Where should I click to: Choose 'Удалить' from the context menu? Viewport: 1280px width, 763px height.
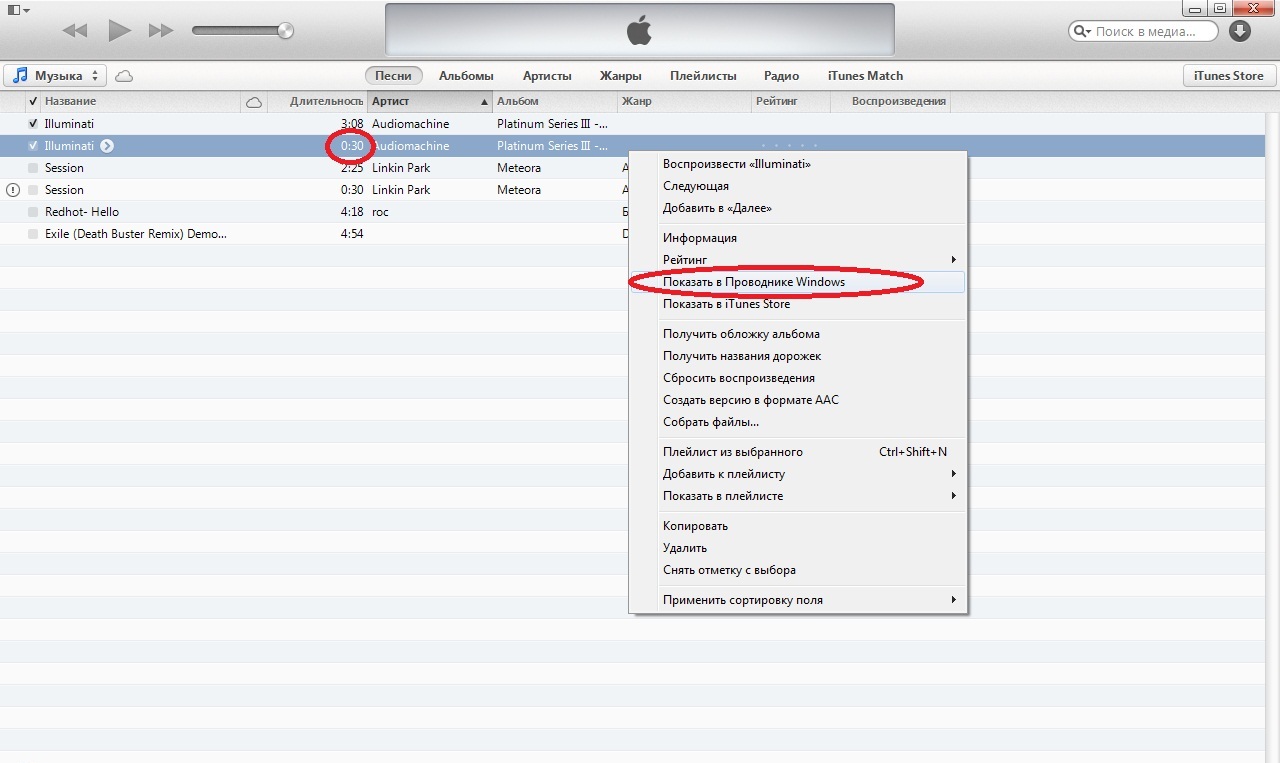[797, 548]
